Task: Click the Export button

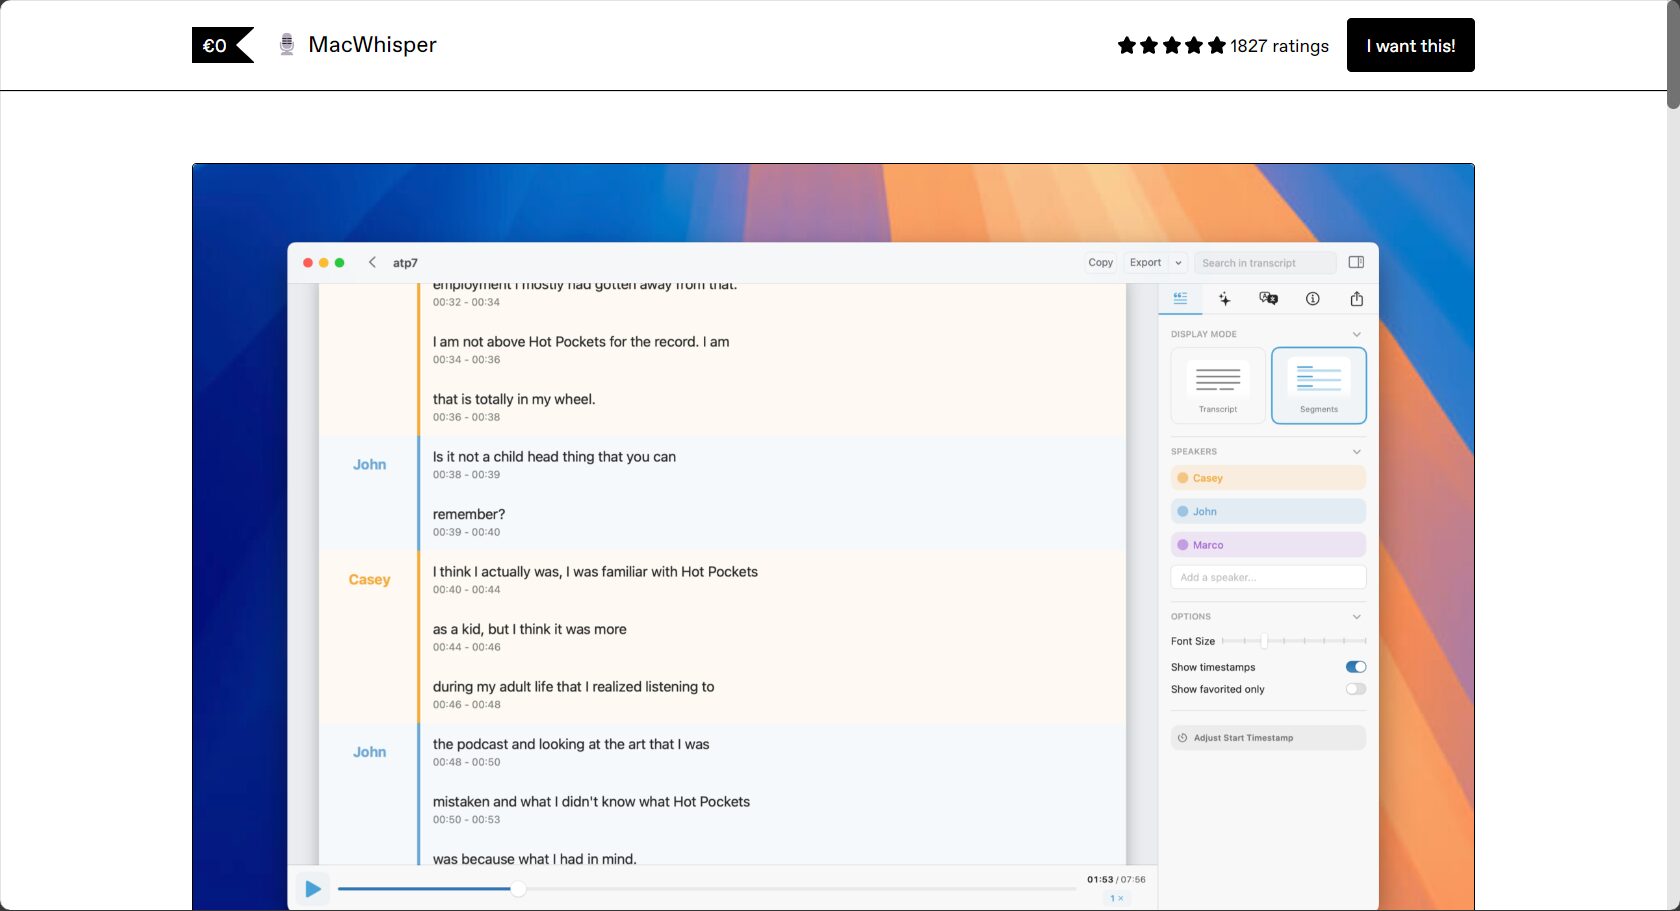Action: pos(1145,263)
